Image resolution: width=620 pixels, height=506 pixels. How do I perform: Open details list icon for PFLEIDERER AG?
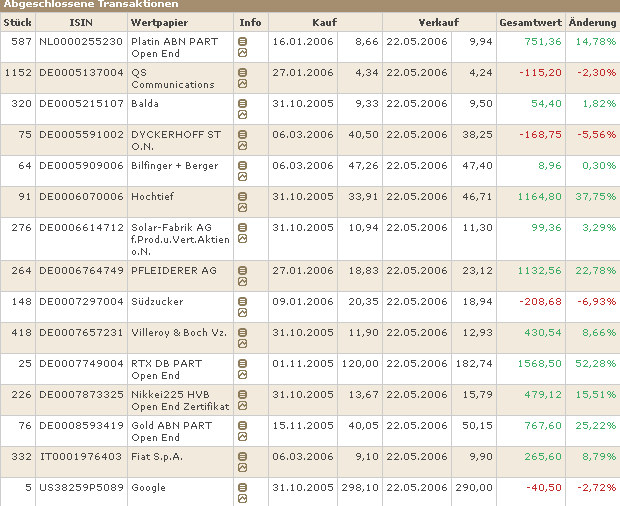tap(242, 270)
